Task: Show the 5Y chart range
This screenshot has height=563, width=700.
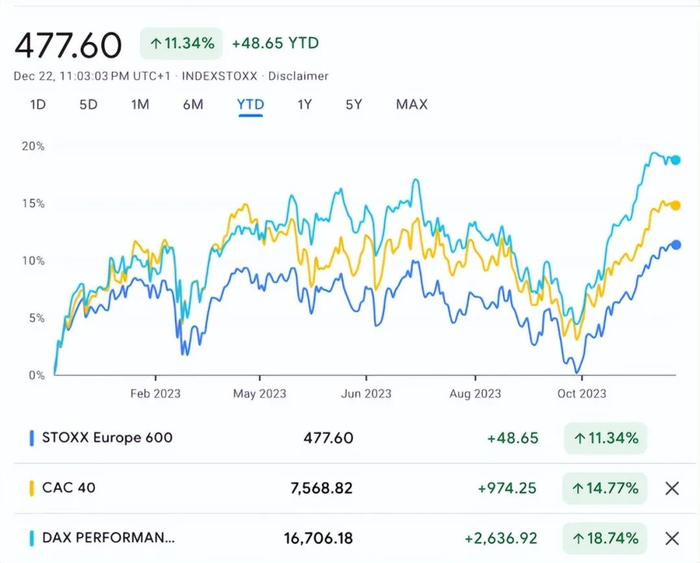Action: 354,105
